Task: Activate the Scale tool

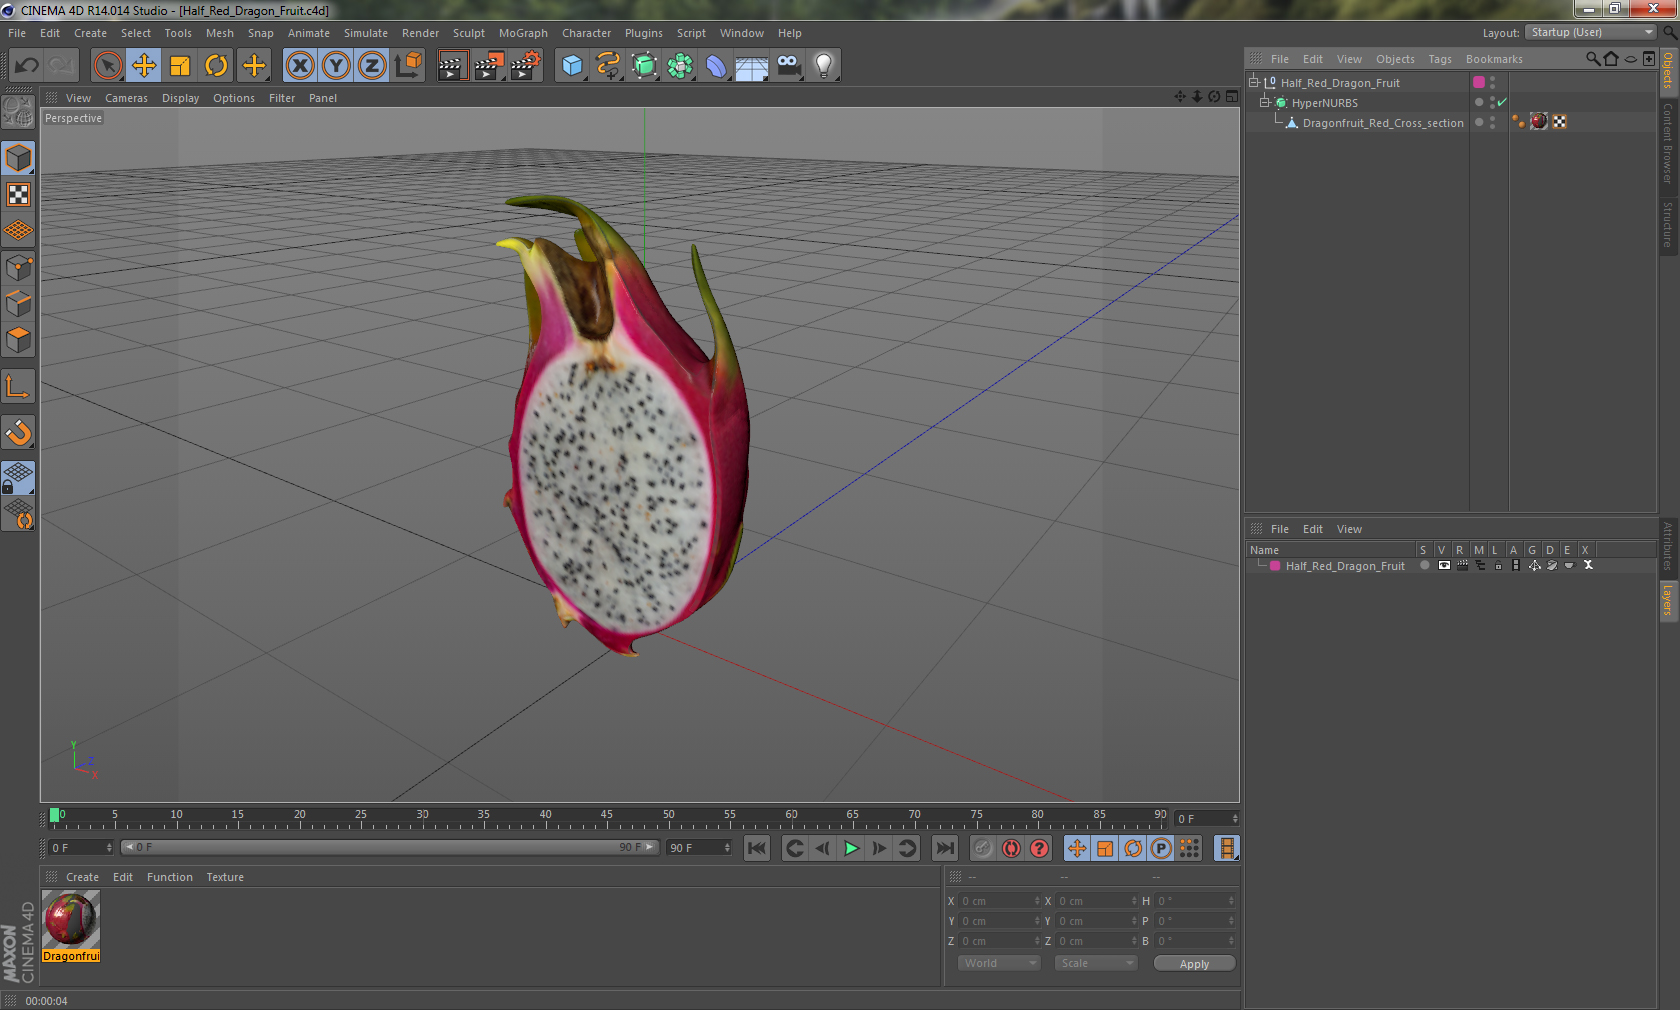Action: pos(180,66)
